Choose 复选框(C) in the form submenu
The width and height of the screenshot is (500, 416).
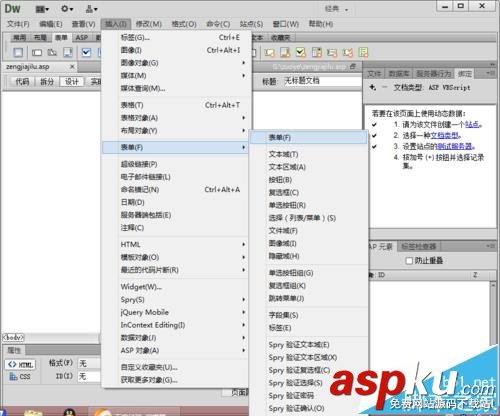click(309, 192)
